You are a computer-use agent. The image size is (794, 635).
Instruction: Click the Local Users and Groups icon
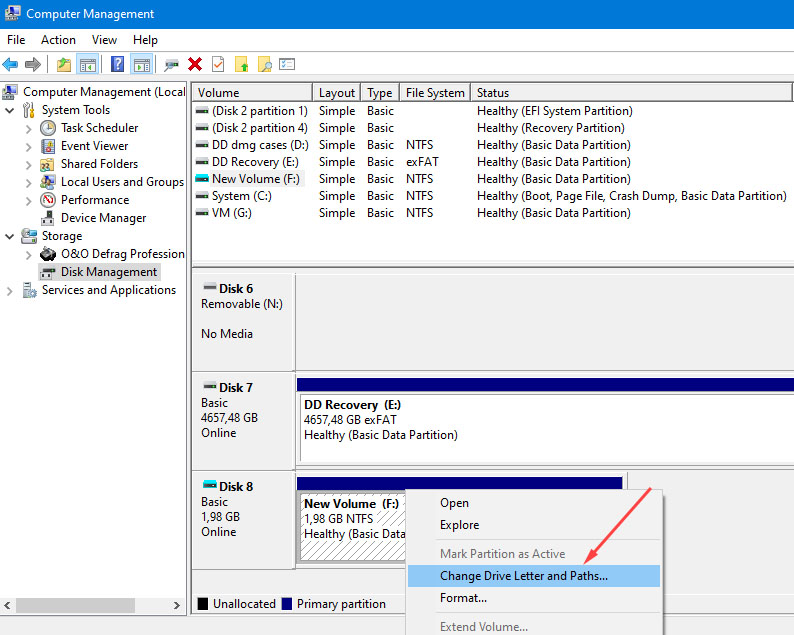(48, 182)
